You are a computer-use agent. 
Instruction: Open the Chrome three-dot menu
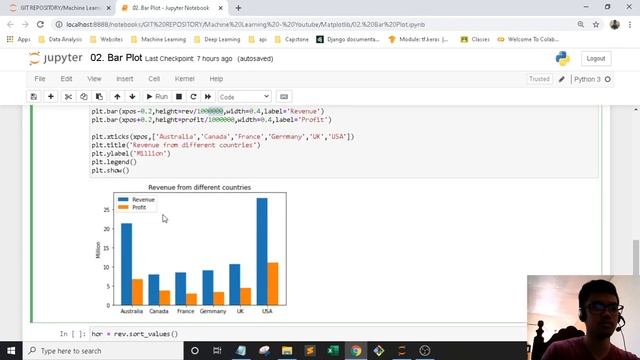[x=630, y=24]
